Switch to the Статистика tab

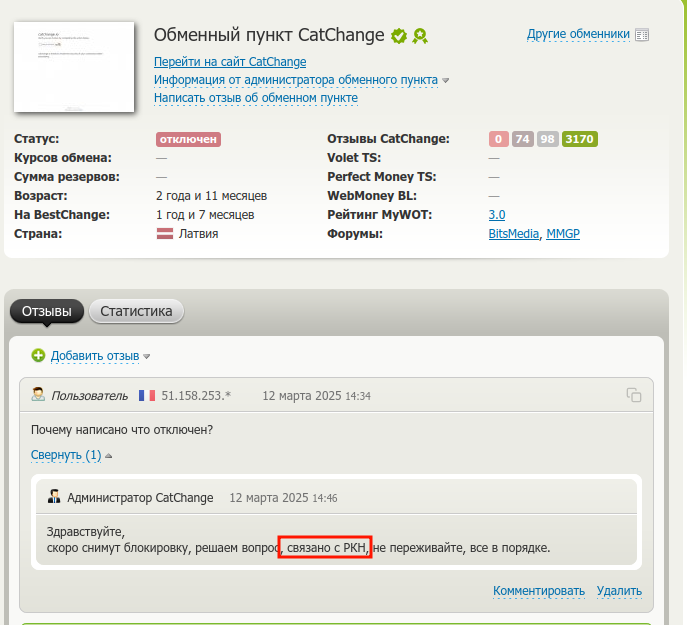136,311
